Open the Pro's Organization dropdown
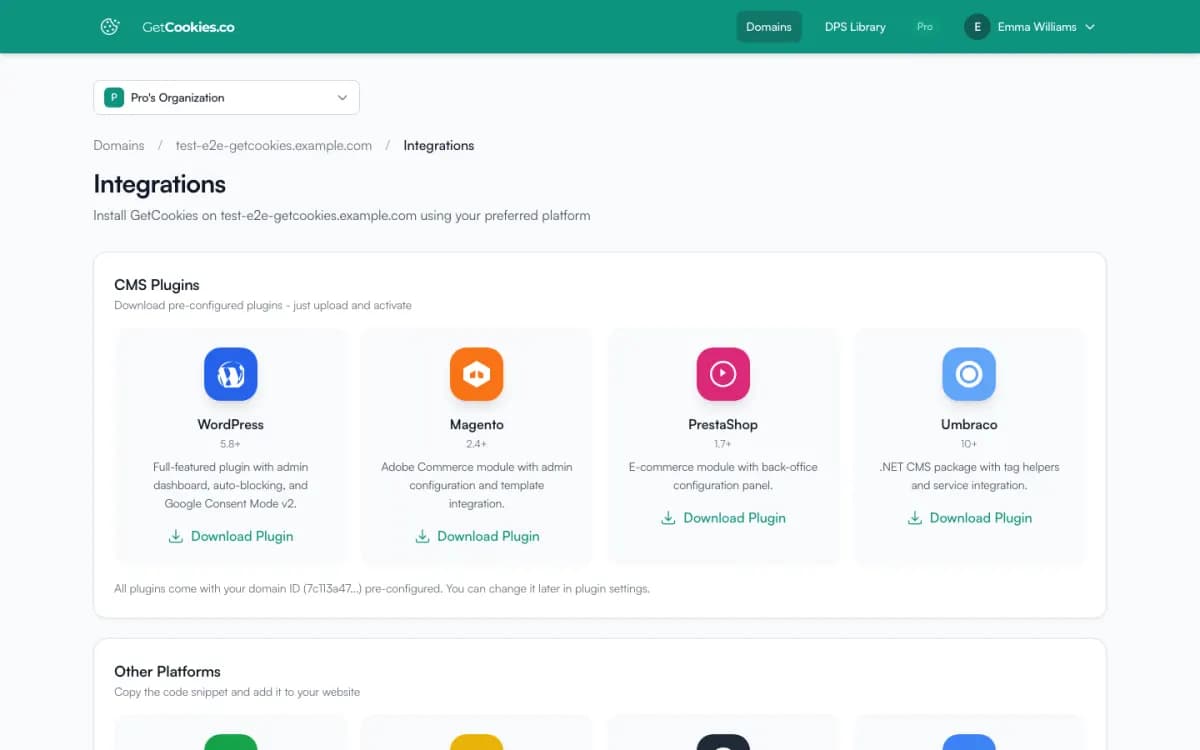This screenshot has height=750, width=1200. click(226, 97)
